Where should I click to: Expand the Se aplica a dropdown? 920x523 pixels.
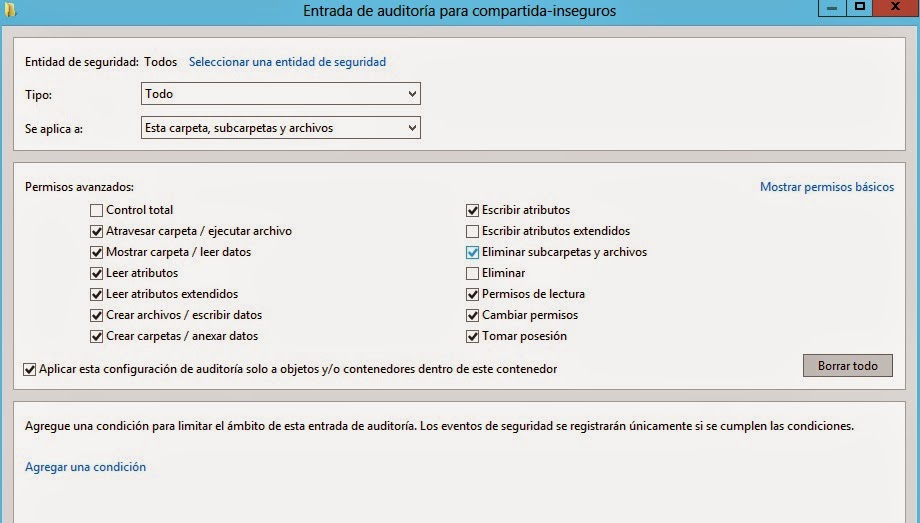point(281,128)
